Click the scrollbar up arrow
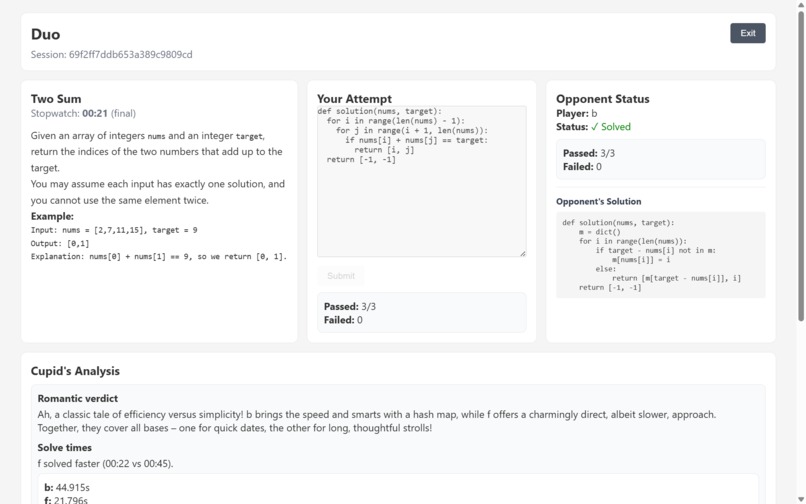The height and width of the screenshot is (504, 806). [801, 4]
